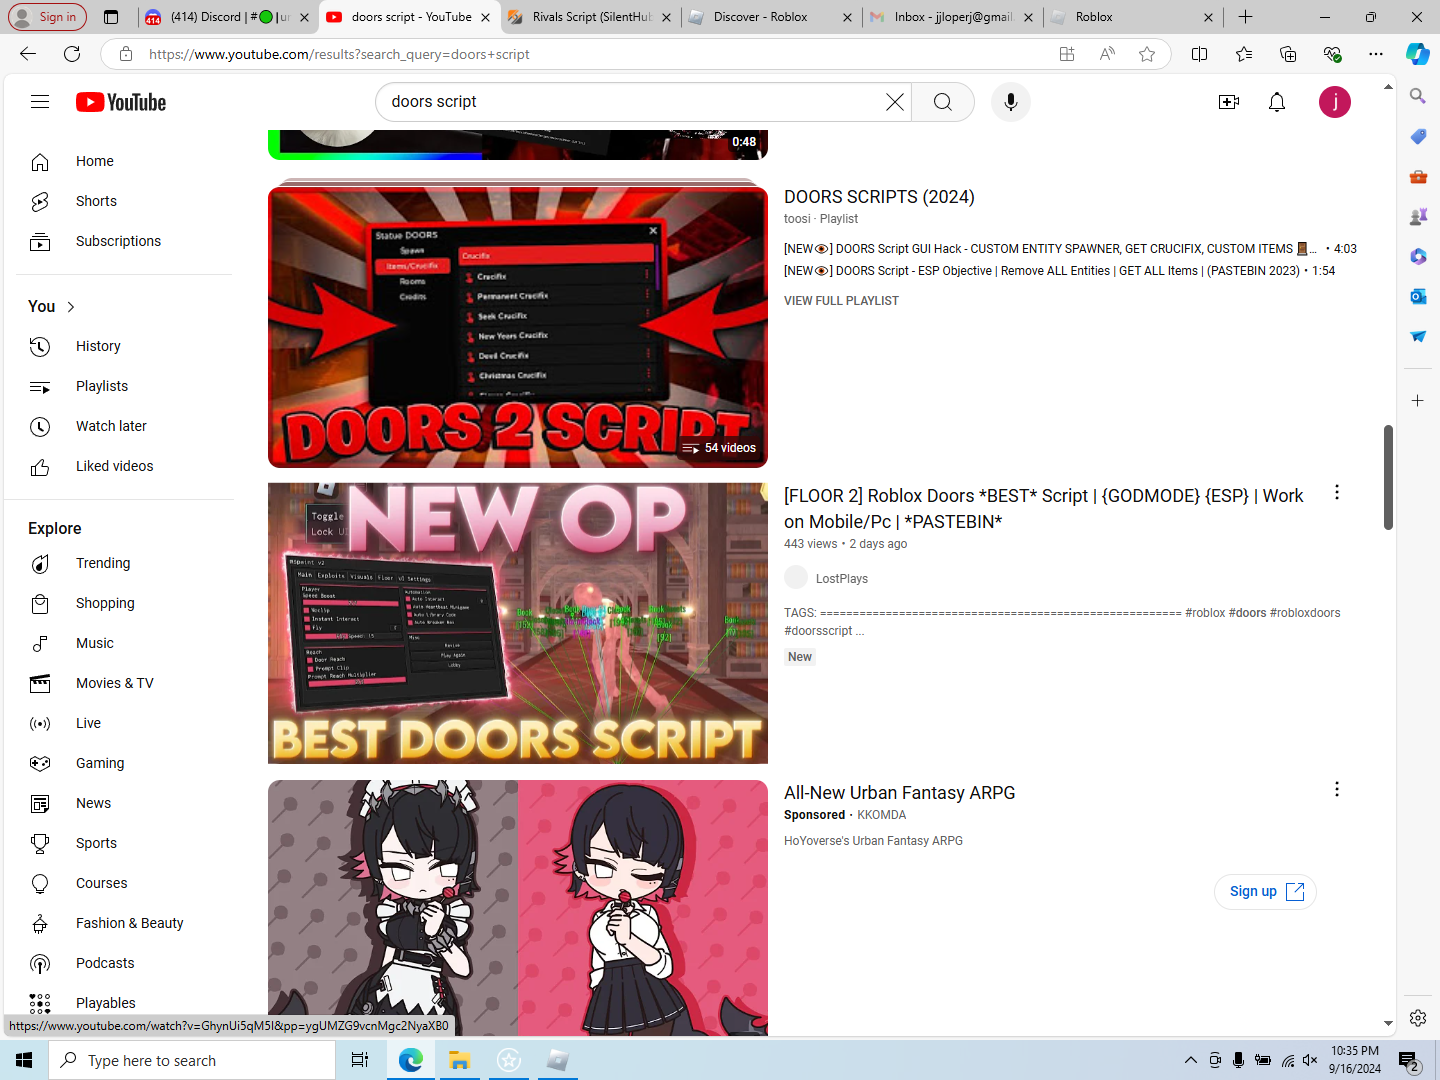Open Edge split screen
1440x1080 pixels.
point(1200,54)
